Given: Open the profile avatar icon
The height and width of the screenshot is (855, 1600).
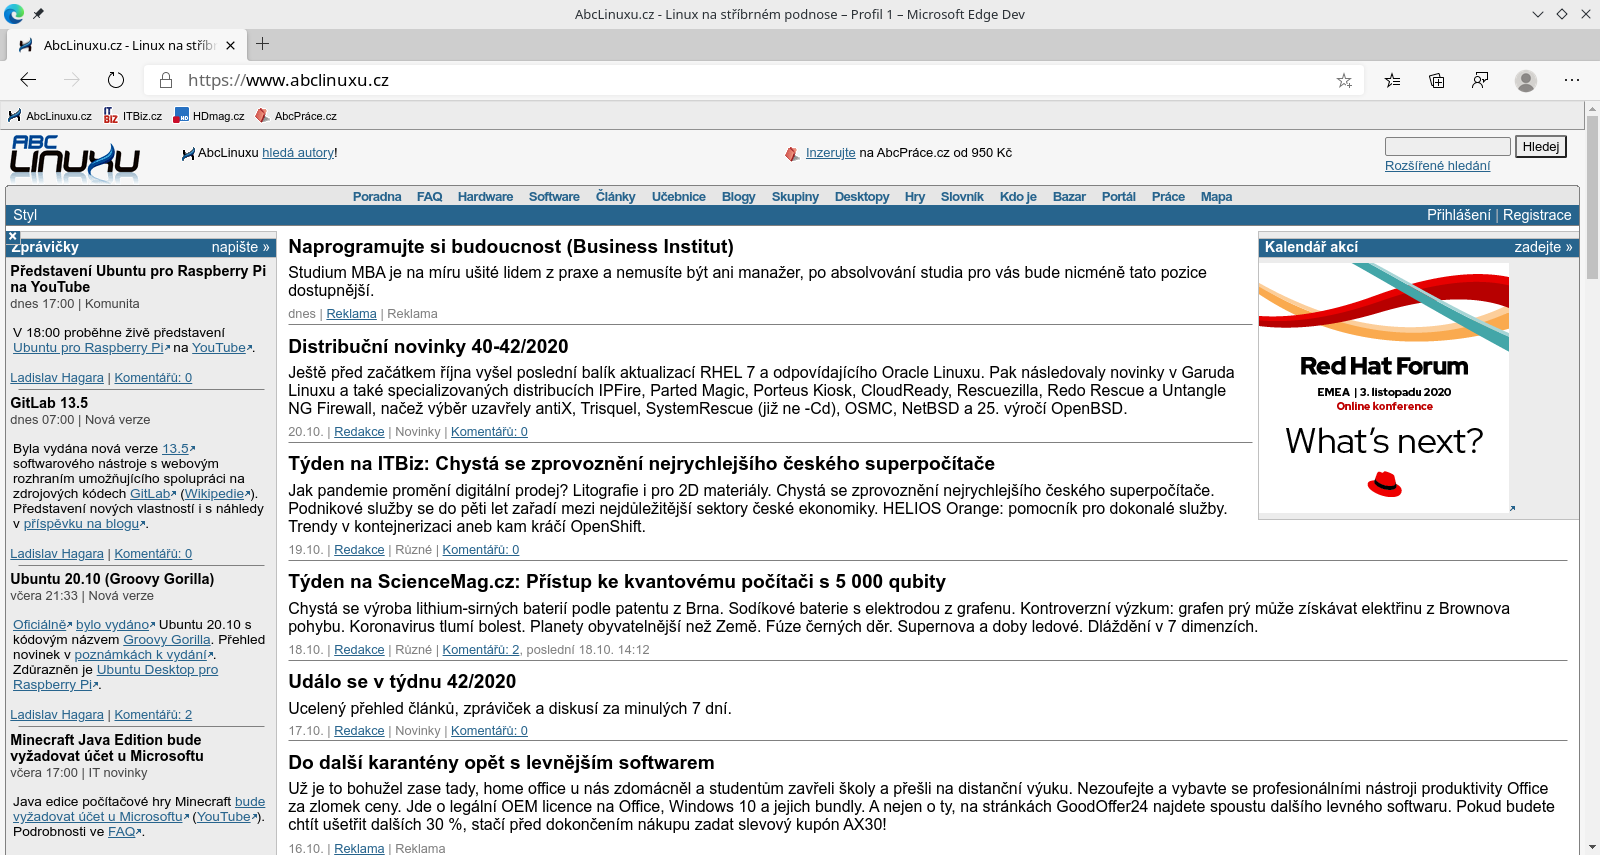Looking at the screenshot, I should coord(1526,80).
